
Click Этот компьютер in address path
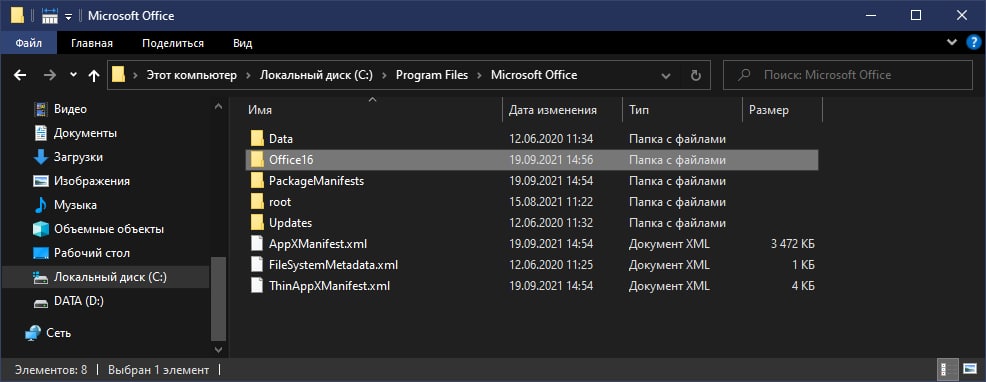(x=192, y=75)
